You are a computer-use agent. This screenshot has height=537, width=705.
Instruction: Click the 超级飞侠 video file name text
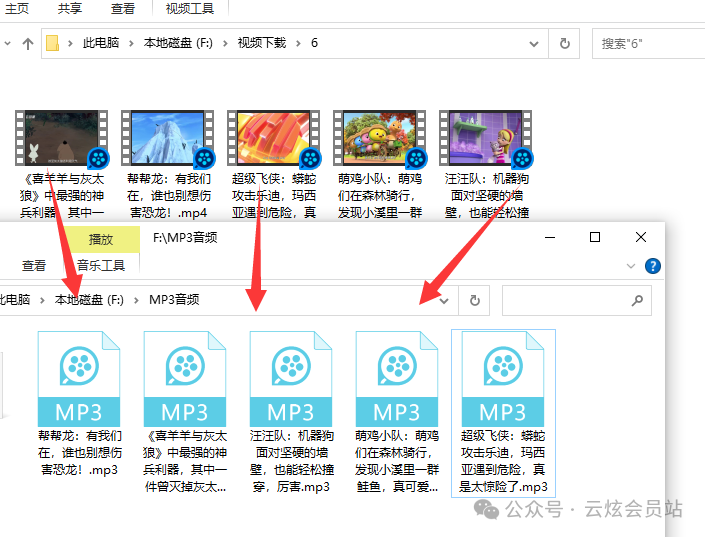click(274, 196)
